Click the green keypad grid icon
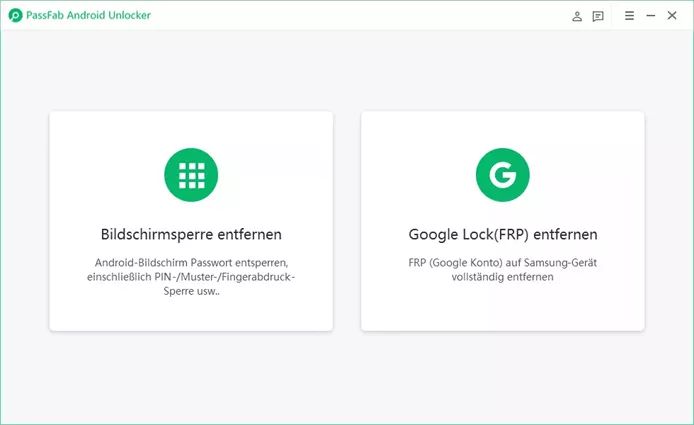Image resolution: width=694 pixels, height=425 pixels. pyautogui.click(x=191, y=176)
